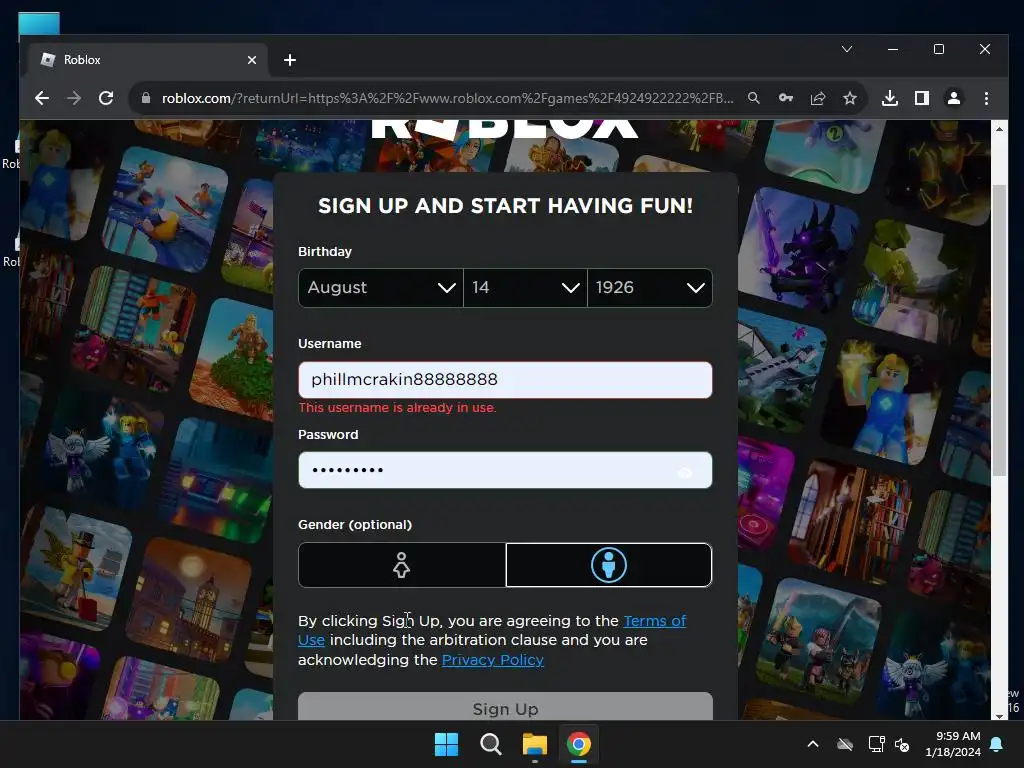This screenshot has width=1024, height=768.
Task: Toggle password visibility eye icon
Action: coord(684,472)
